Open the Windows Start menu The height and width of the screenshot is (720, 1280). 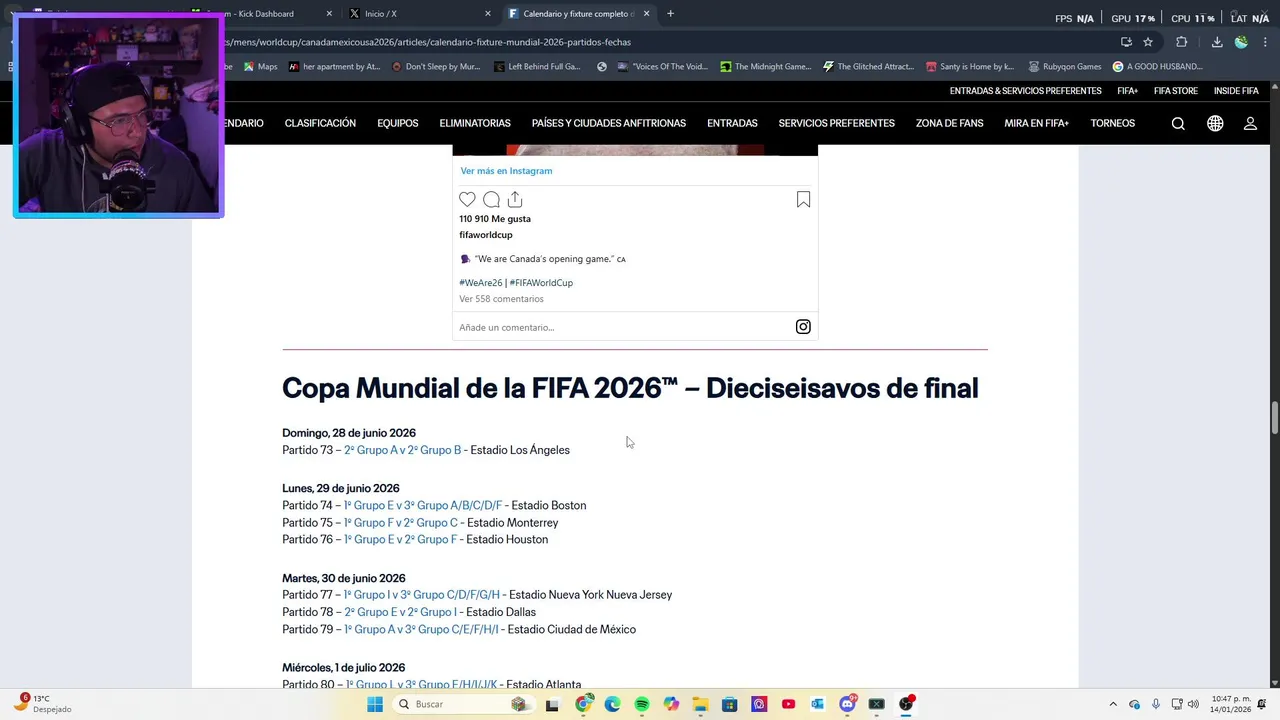coord(375,704)
